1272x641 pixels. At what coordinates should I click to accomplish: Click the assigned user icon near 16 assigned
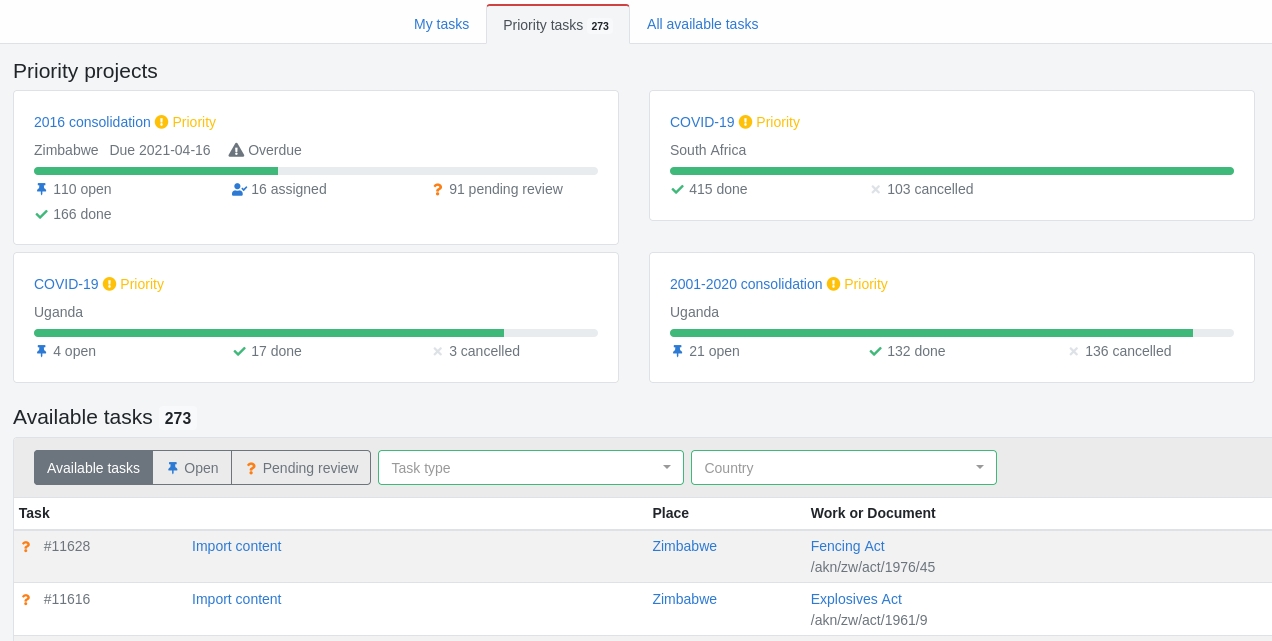click(x=239, y=189)
